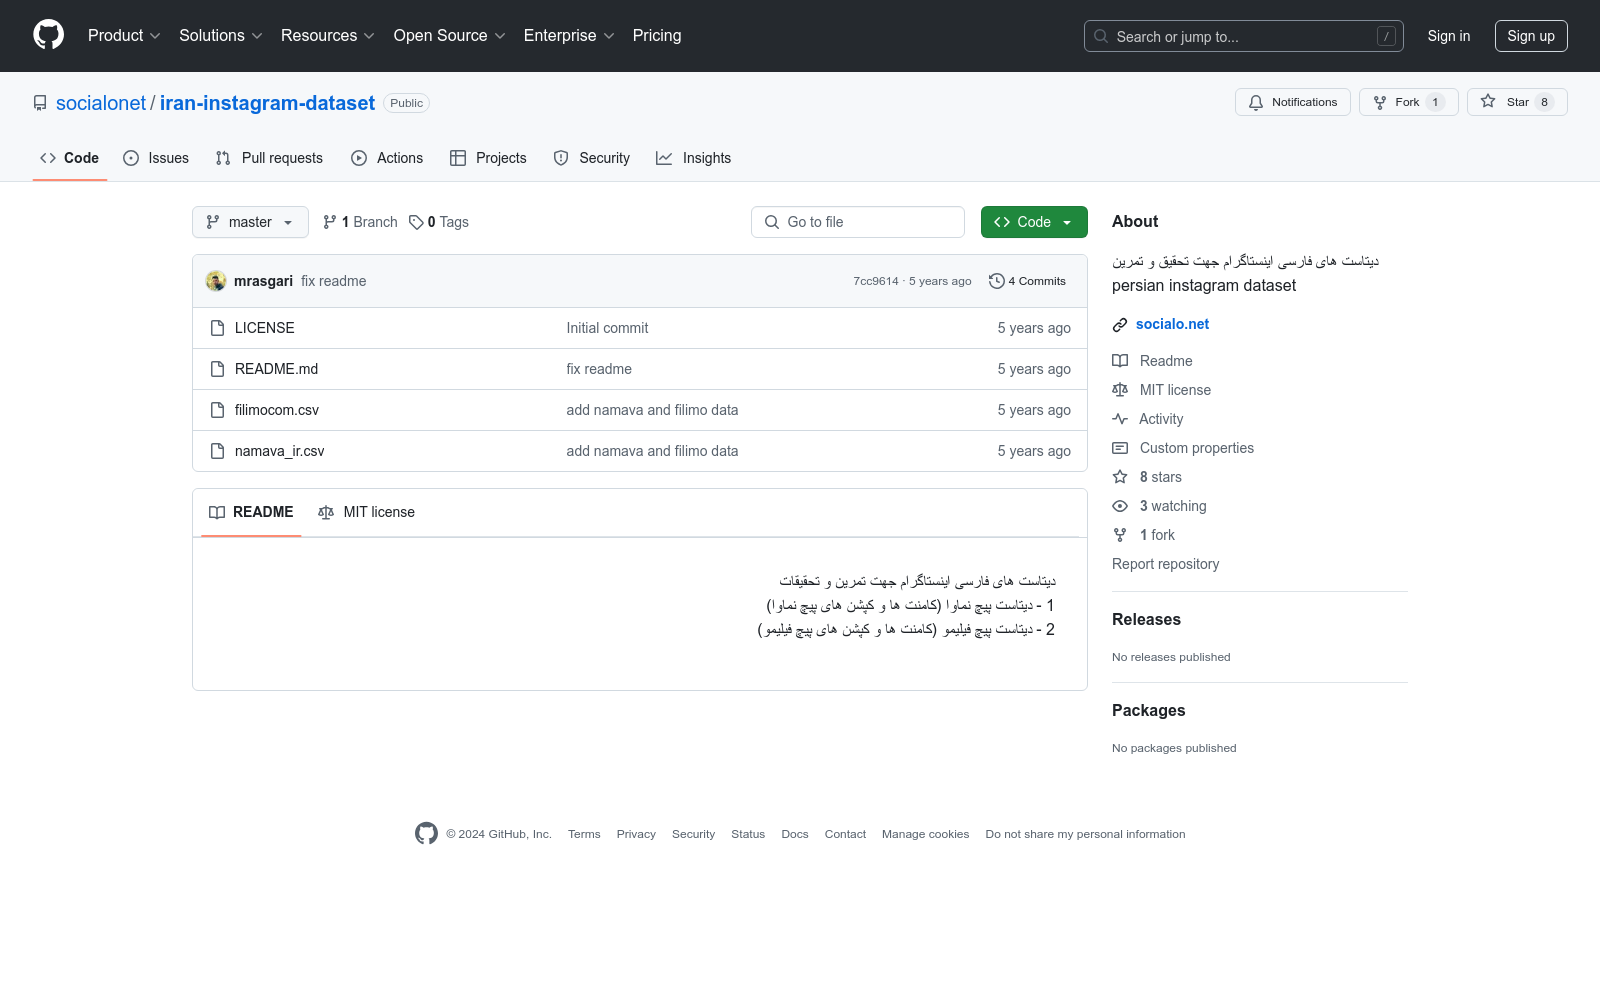Click the file icon next to filimocom.csv
1600x1000 pixels.
coord(217,410)
